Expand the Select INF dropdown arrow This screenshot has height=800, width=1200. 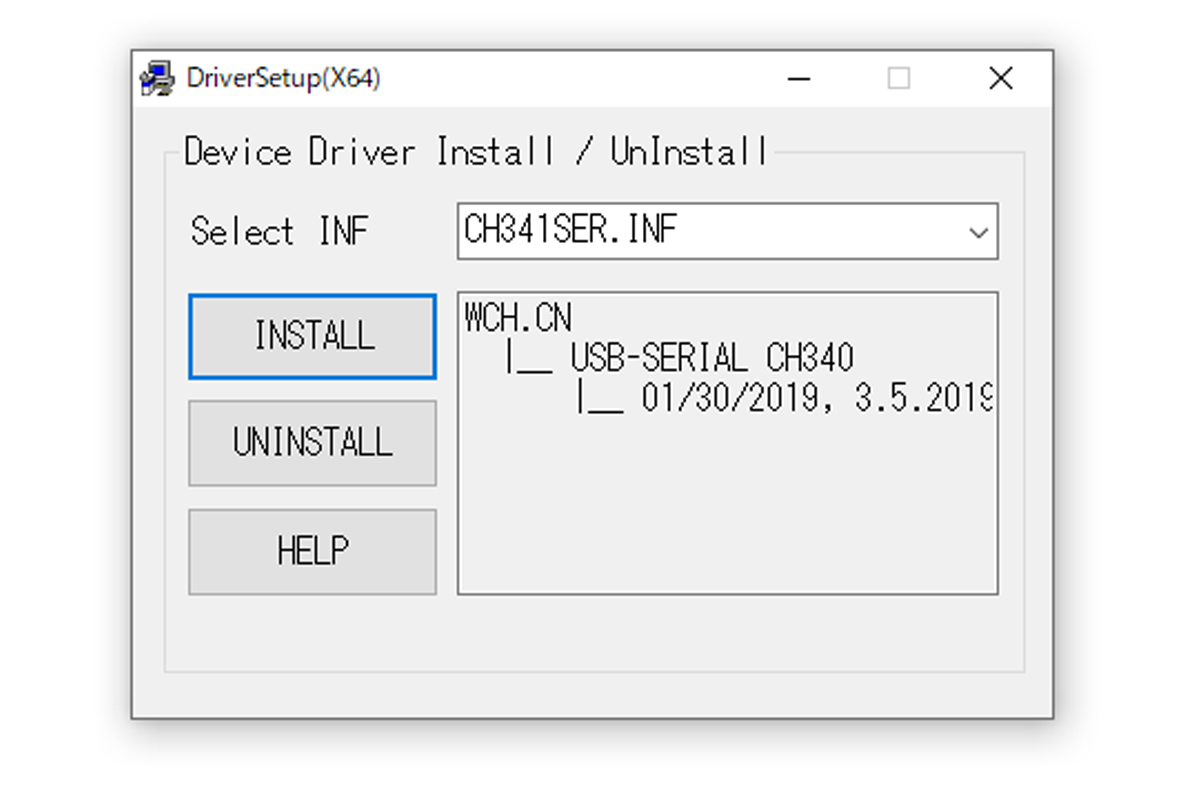coord(978,232)
